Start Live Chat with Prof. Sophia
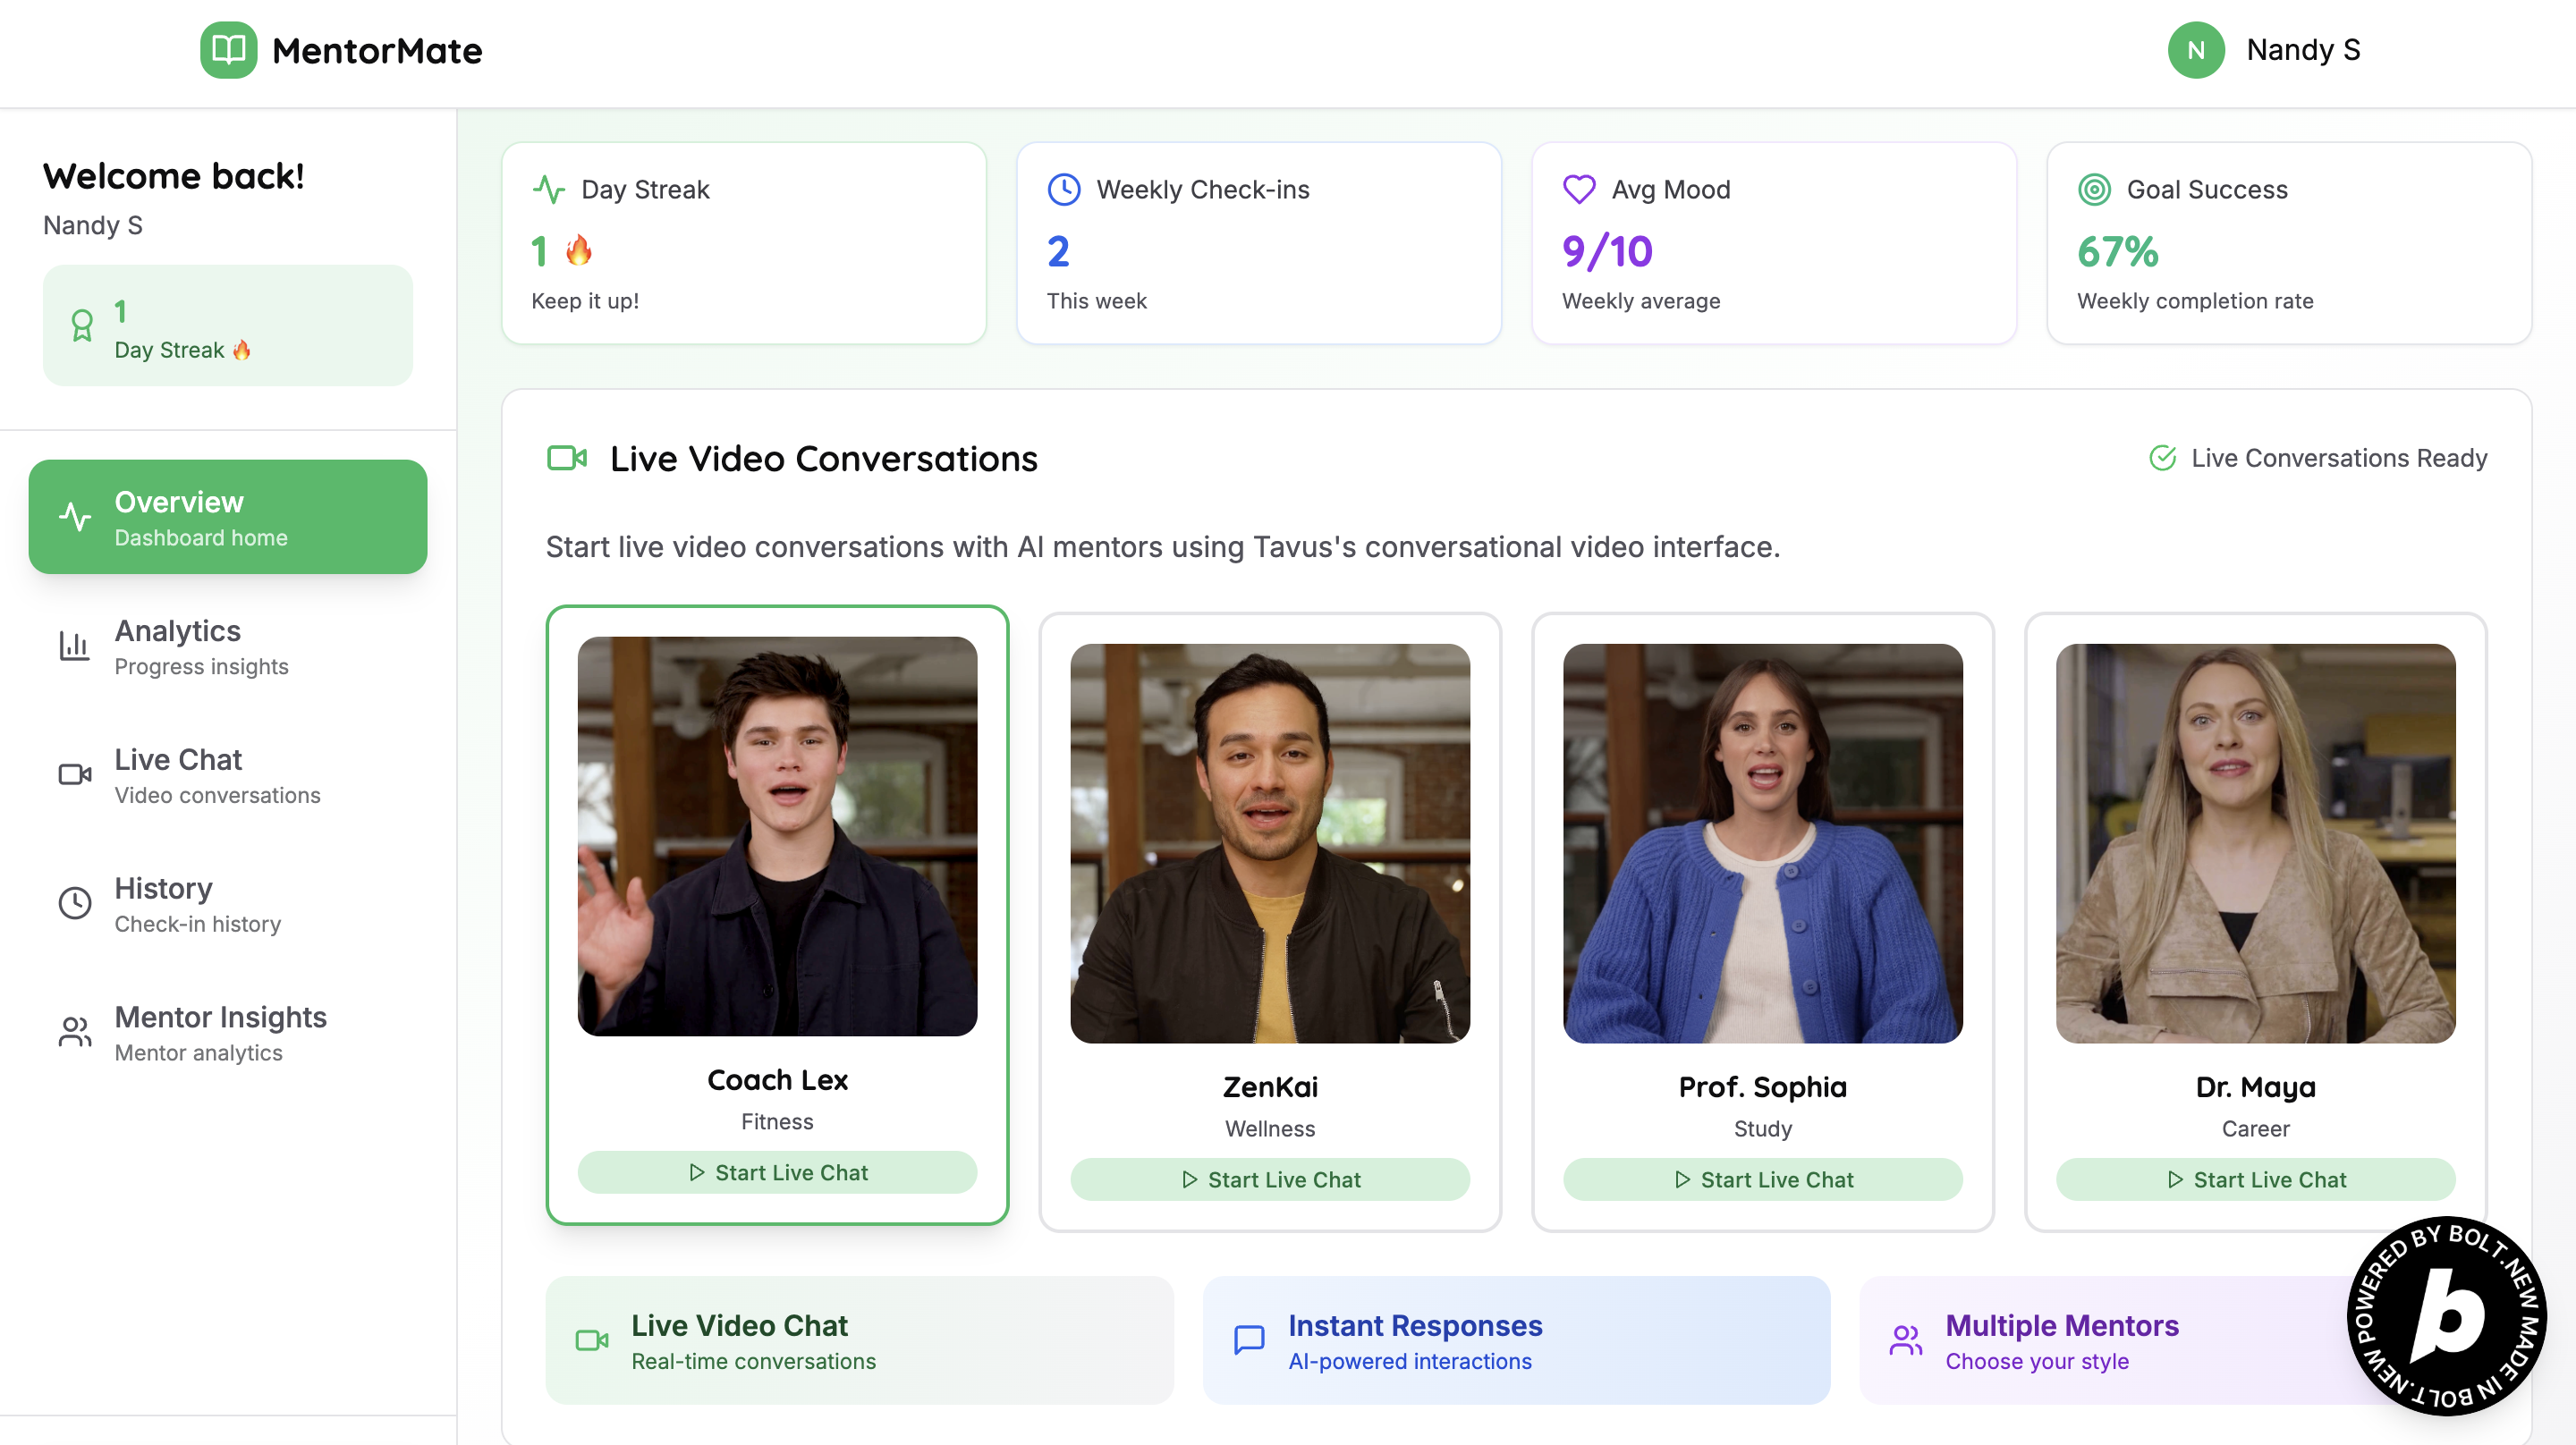Viewport: 2576px width, 1445px height. 1762,1179
